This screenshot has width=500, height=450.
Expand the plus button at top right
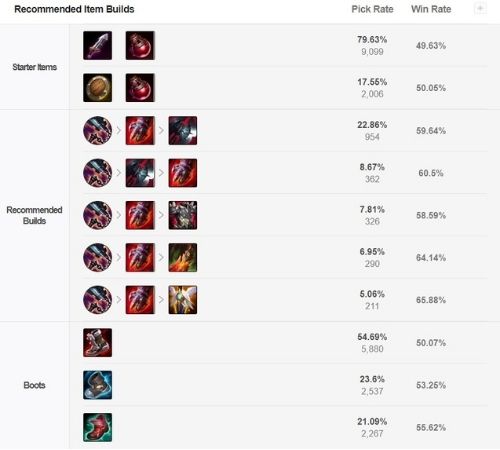click(x=480, y=9)
